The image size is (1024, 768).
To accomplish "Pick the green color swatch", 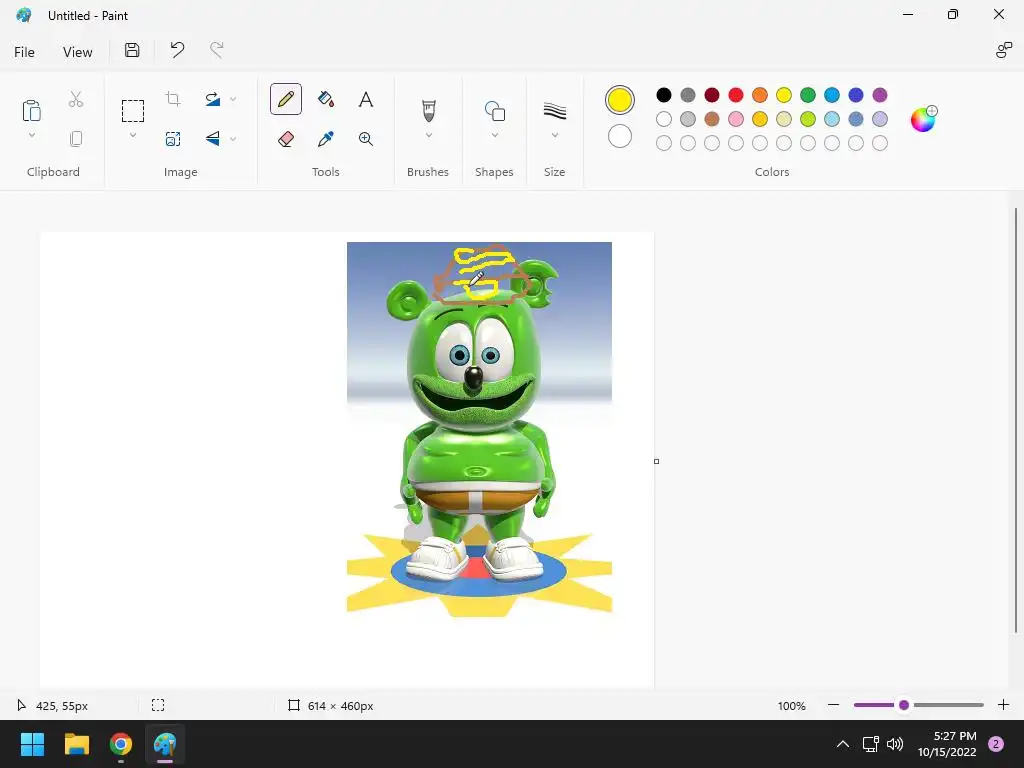I will (808, 95).
